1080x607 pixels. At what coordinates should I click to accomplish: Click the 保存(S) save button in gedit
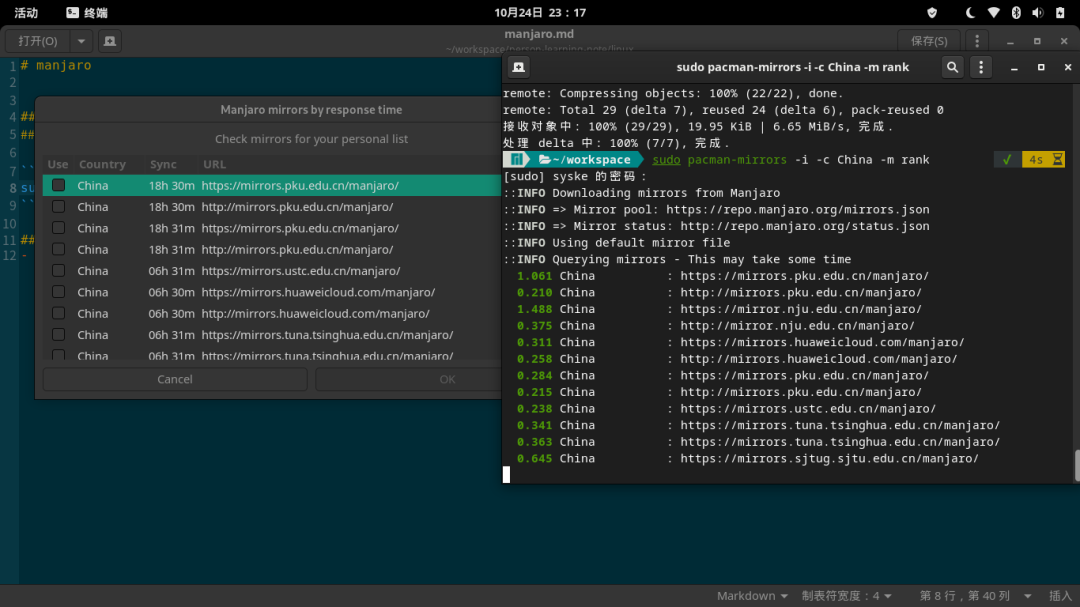point(929,41)
